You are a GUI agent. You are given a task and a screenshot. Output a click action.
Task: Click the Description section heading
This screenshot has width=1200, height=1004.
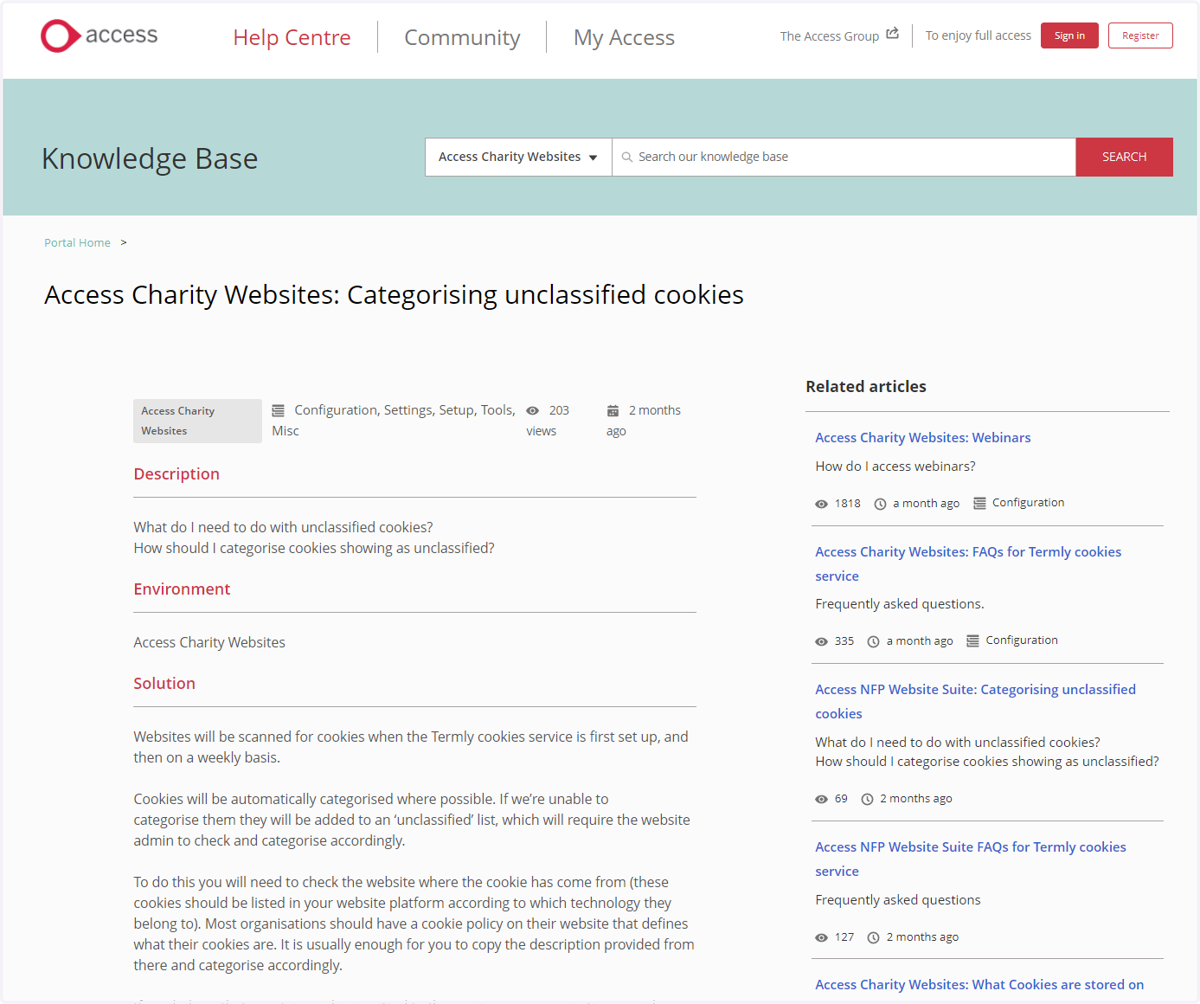[x=177, y=474]
